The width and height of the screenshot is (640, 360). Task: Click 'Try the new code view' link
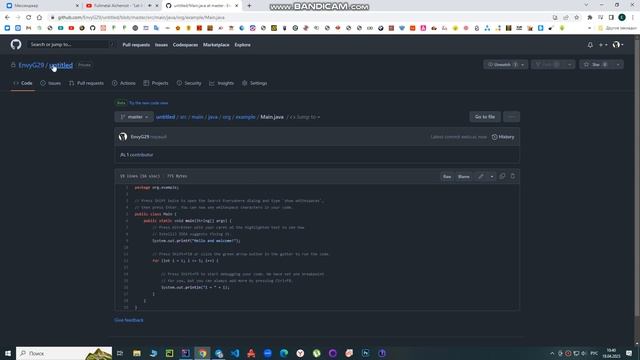(148, 103)
